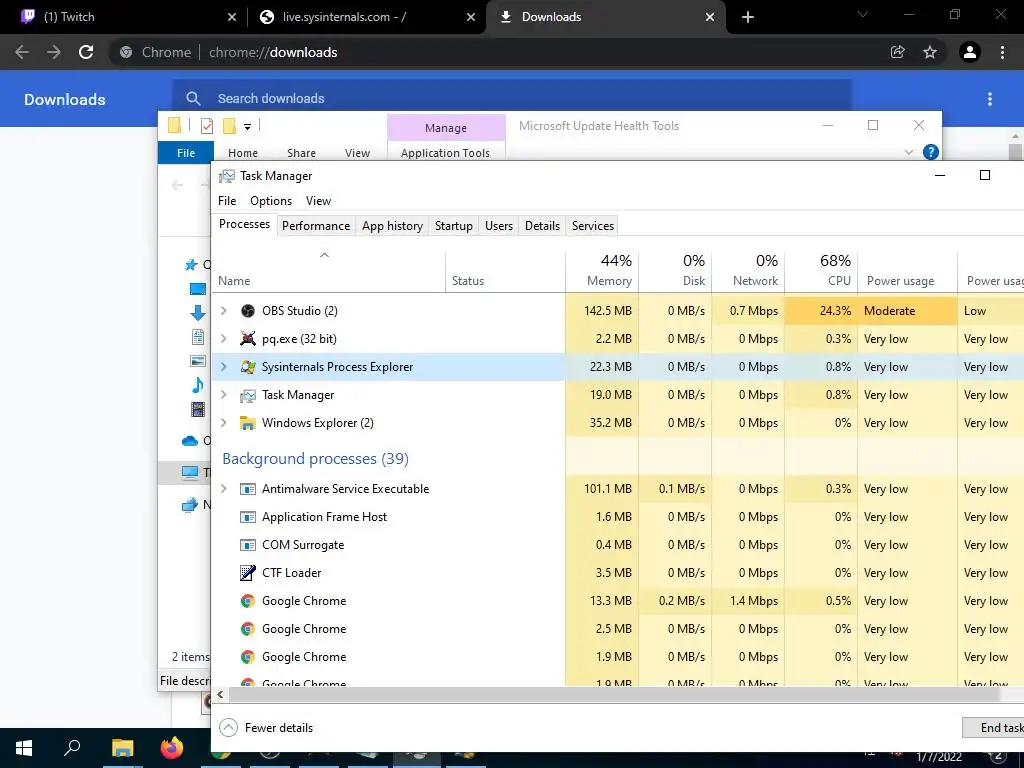Click the Task Manager horizontal scrollbar
This screenshot has height=768, width=1024.
[614, 695]
